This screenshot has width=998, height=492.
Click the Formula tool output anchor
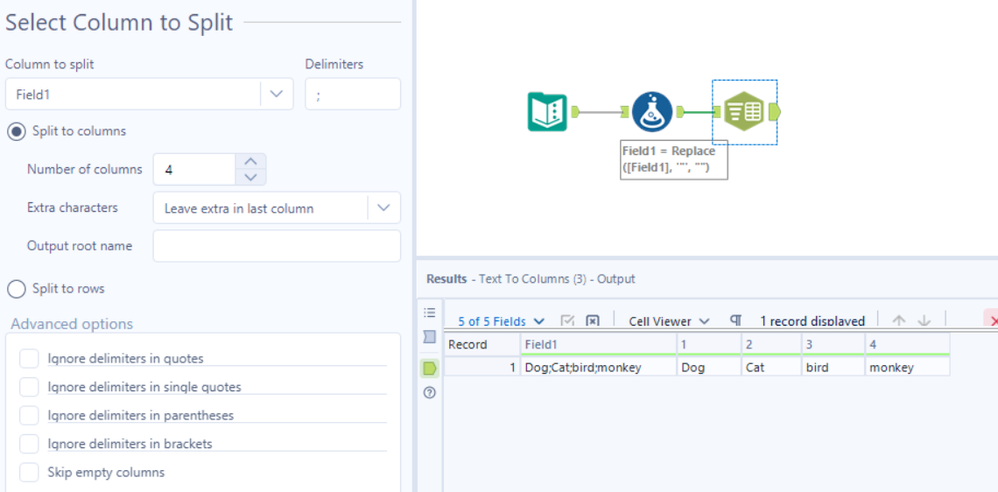click(680, 112)
